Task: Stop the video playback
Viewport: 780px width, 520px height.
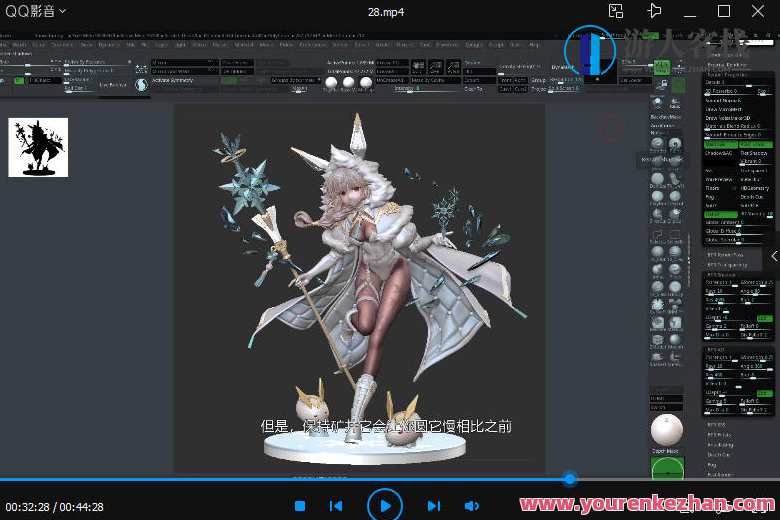Action: 300,506
